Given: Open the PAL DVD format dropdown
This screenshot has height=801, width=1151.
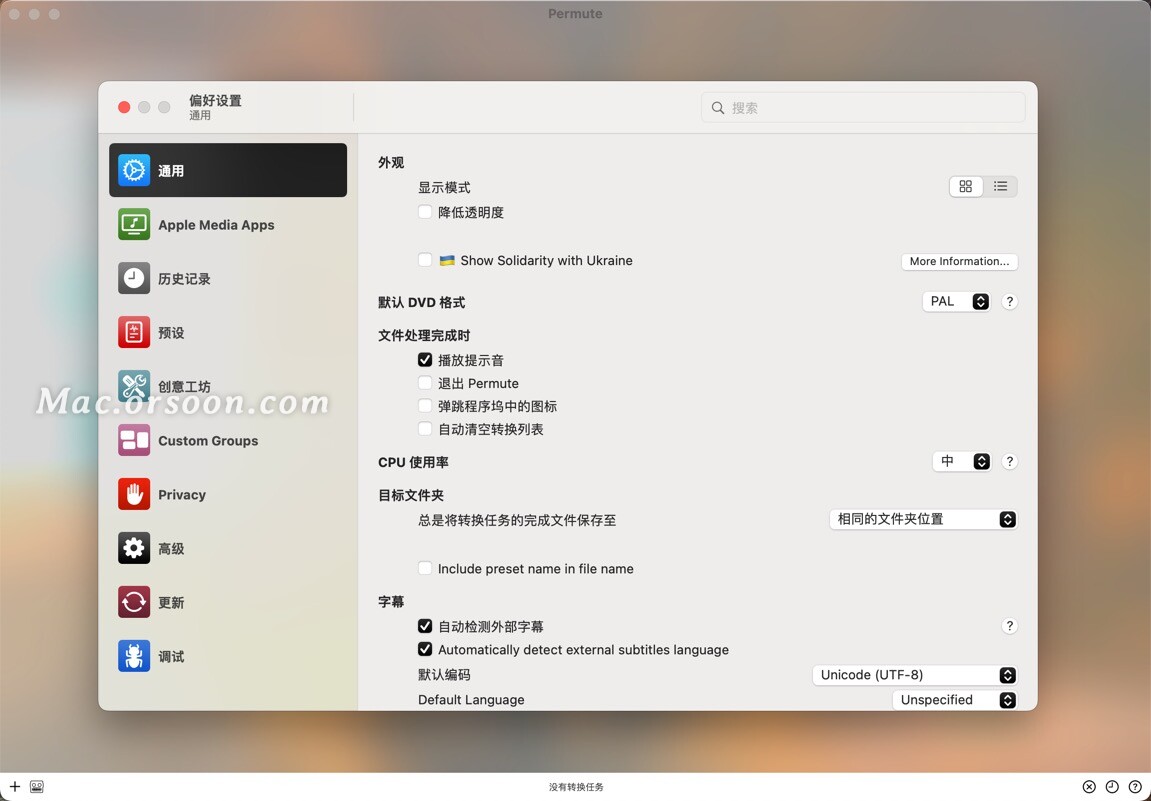Looking at the screenshot, I should coord(956,301).
